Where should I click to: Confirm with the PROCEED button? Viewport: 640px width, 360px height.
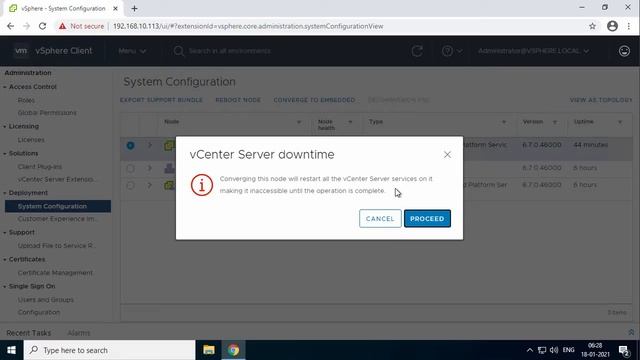[427, 218]
